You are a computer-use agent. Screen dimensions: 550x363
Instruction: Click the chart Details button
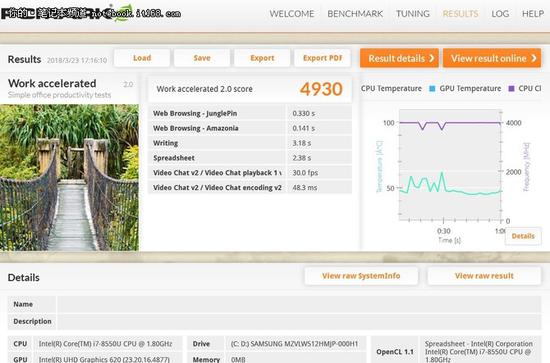[523, 236]
